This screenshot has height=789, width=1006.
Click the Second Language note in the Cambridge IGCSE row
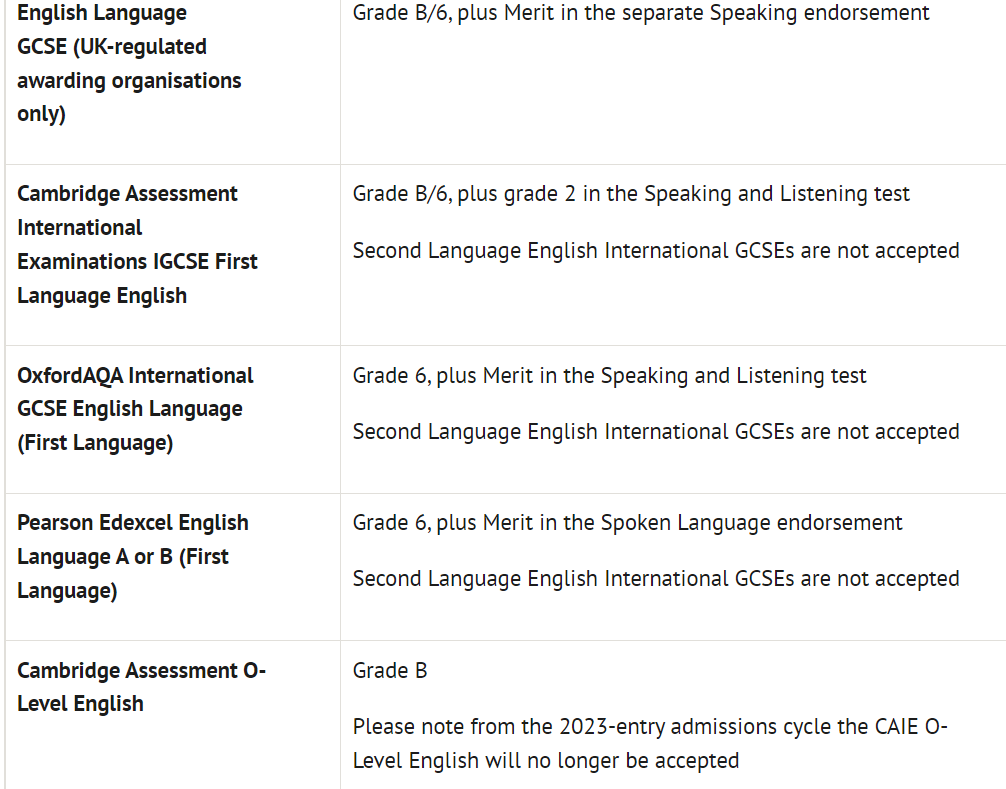[x=656, y=250]
